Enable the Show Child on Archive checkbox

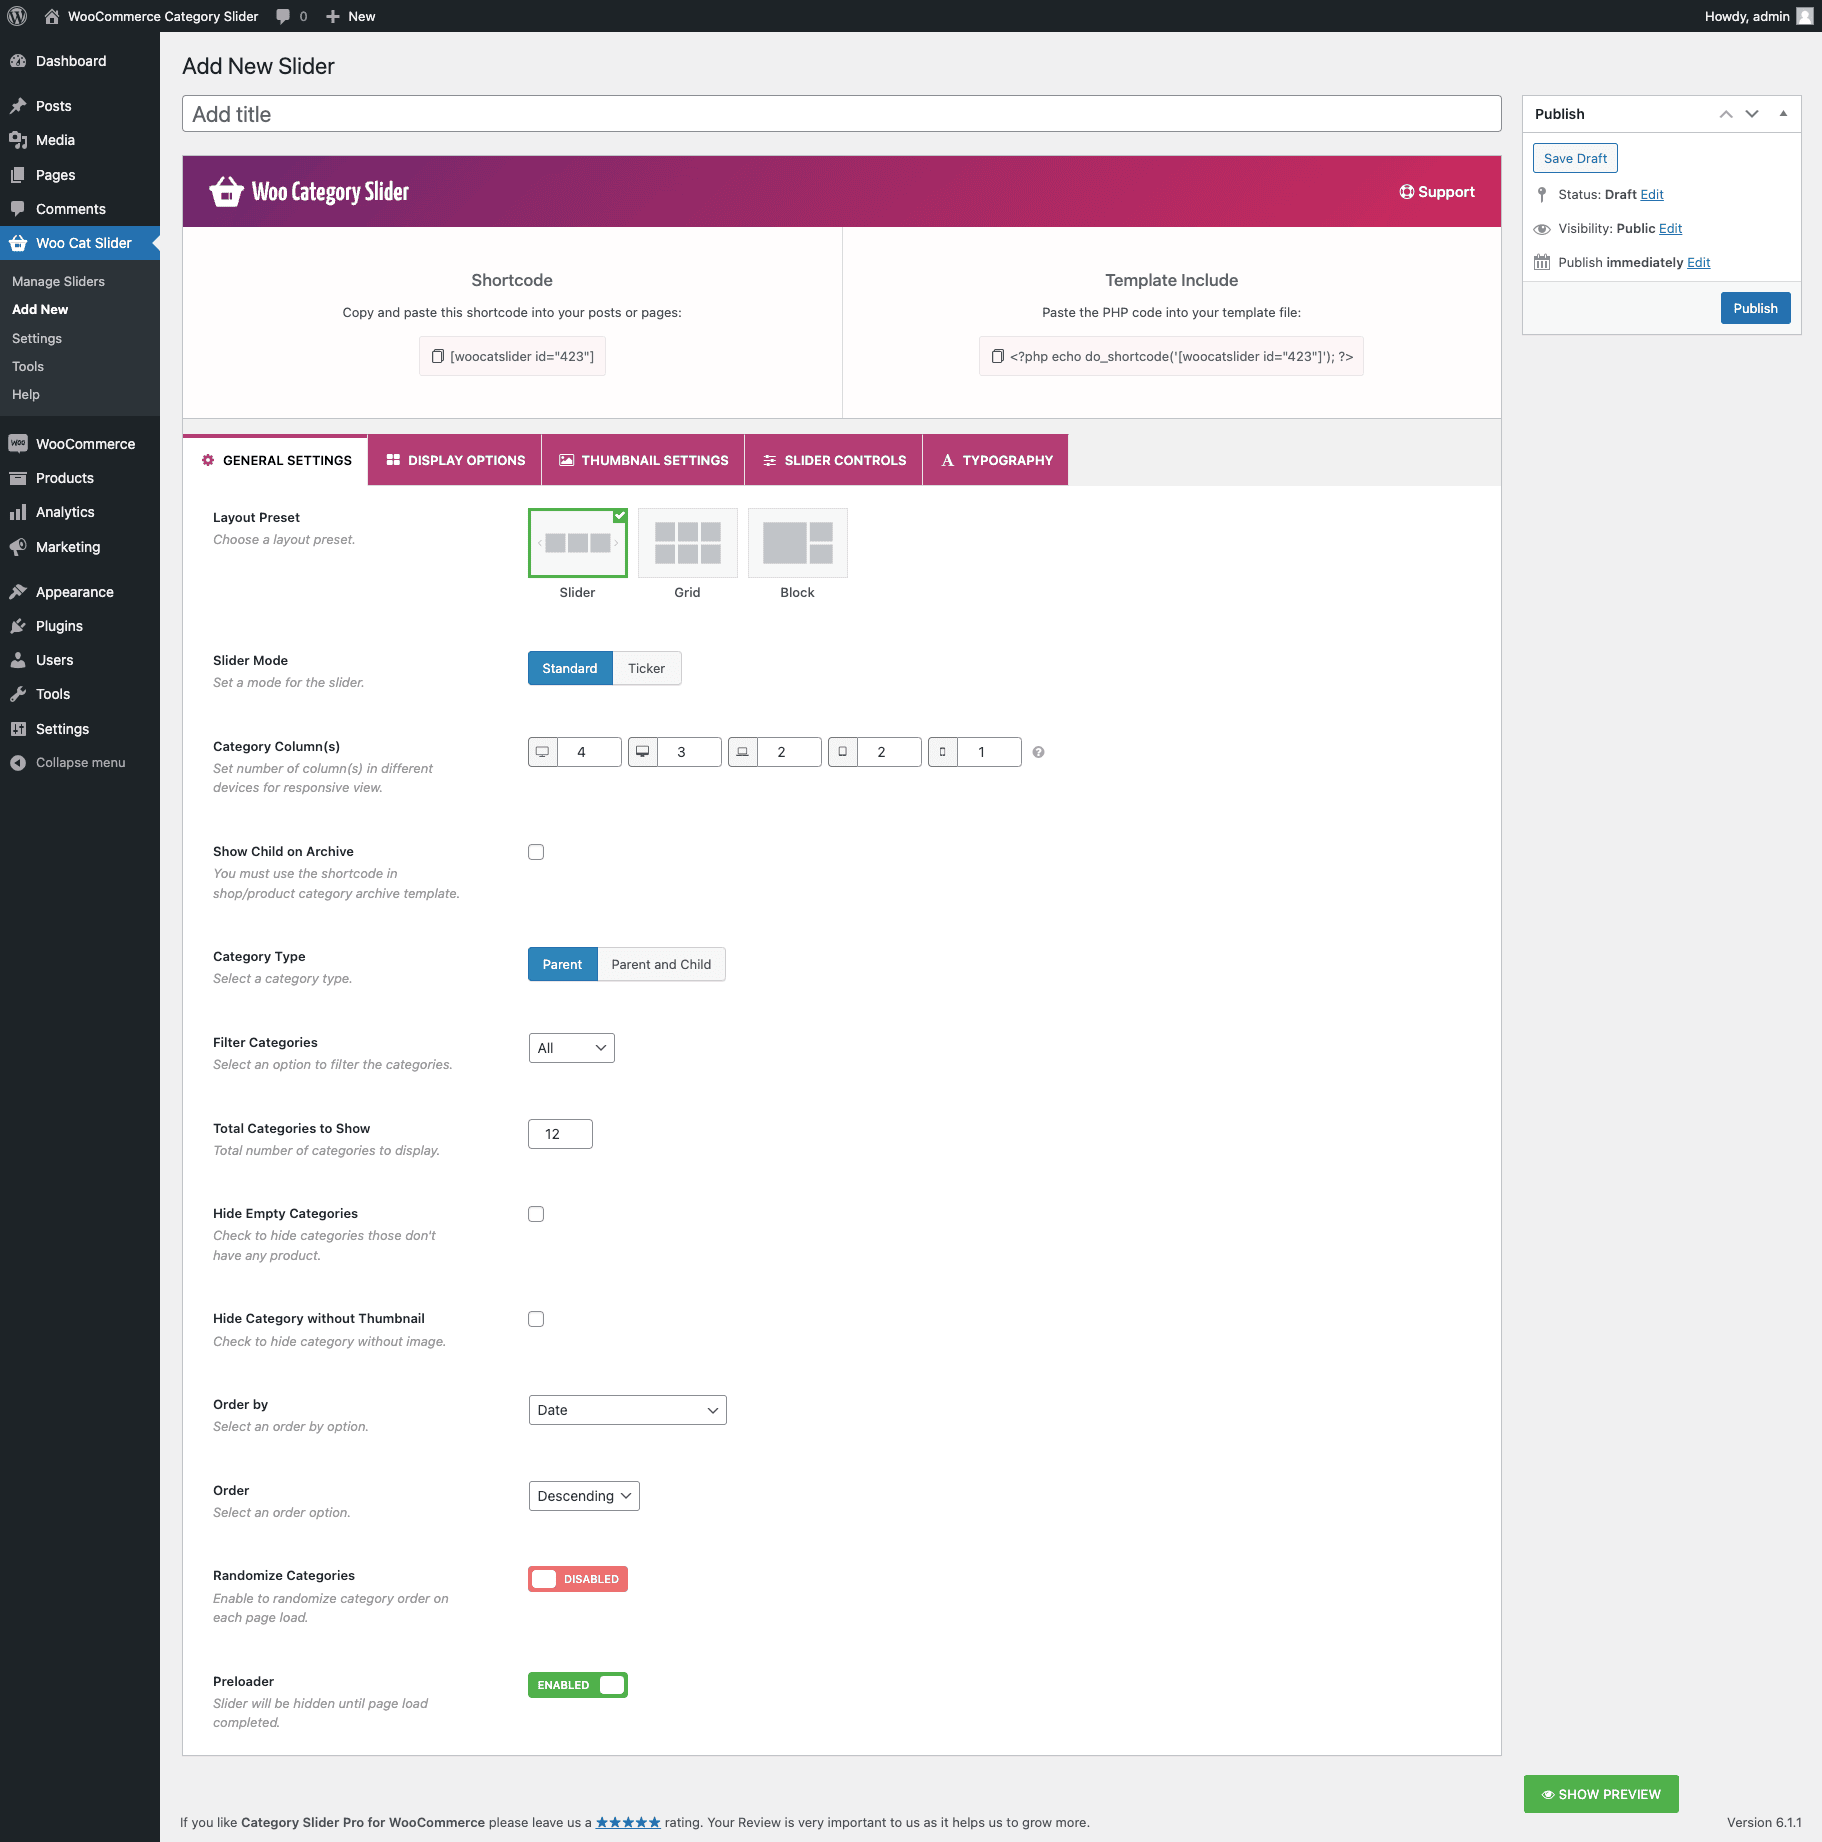pyautogui.click(x=536, y=852)
